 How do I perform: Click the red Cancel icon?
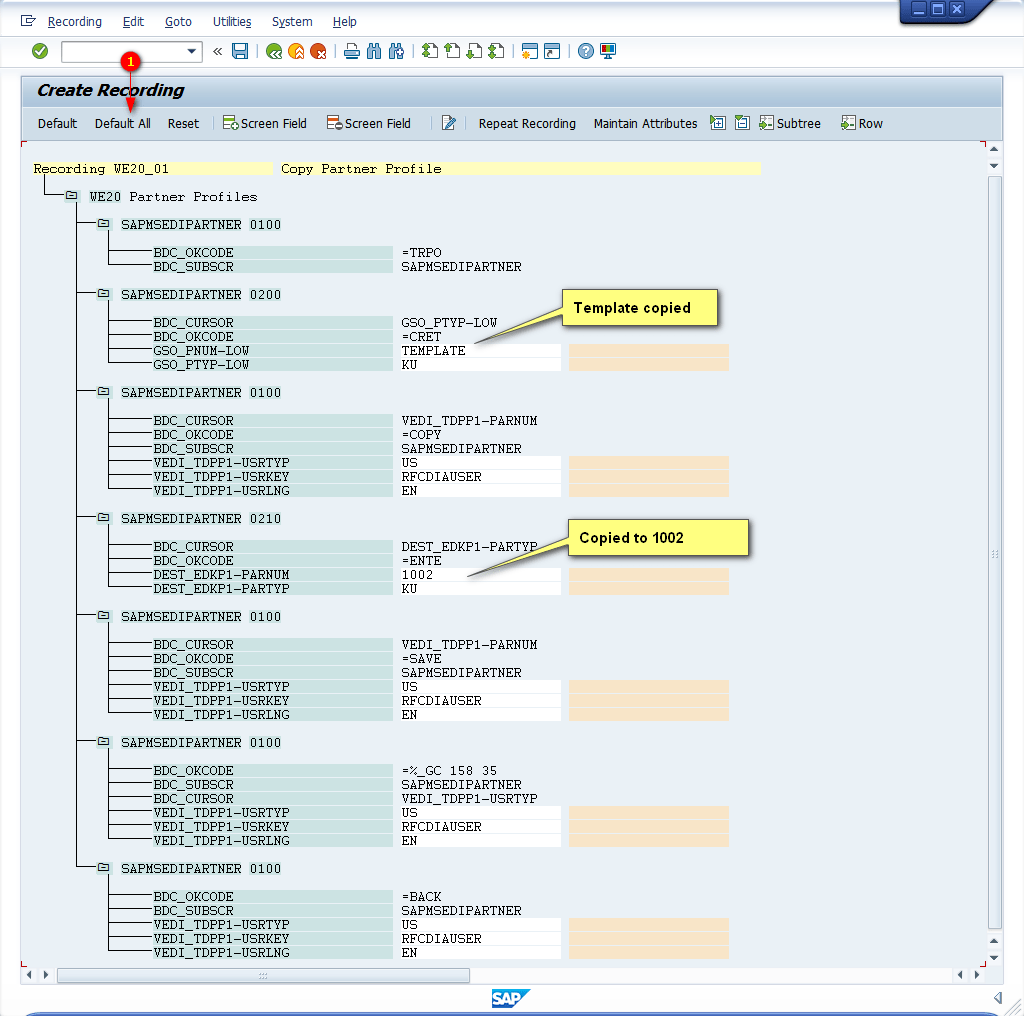tap(318, 51)
